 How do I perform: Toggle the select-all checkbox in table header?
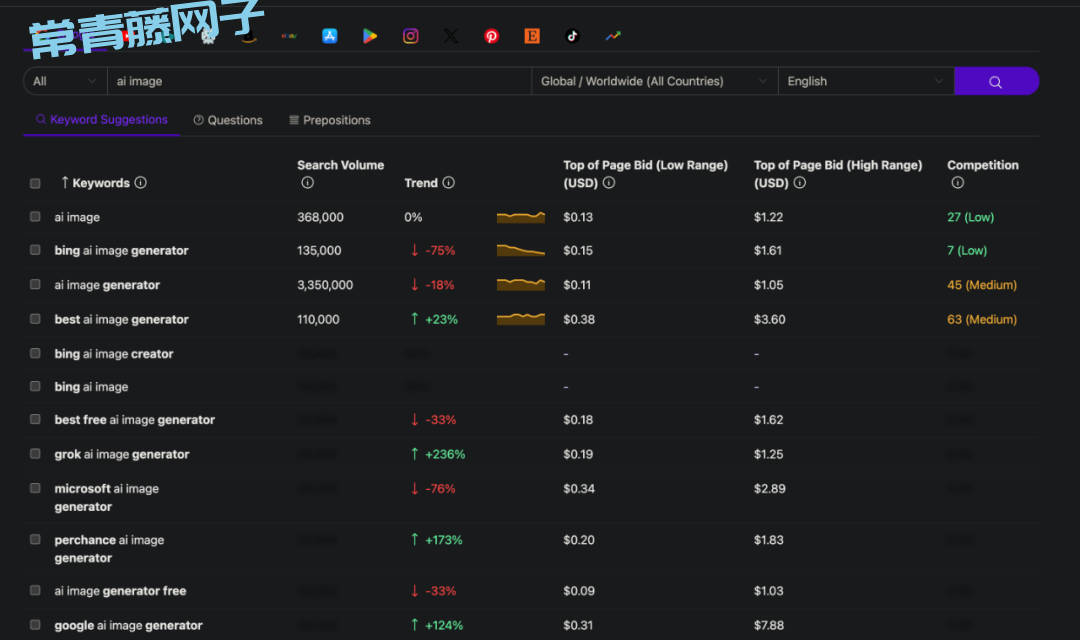pos(35,183)
